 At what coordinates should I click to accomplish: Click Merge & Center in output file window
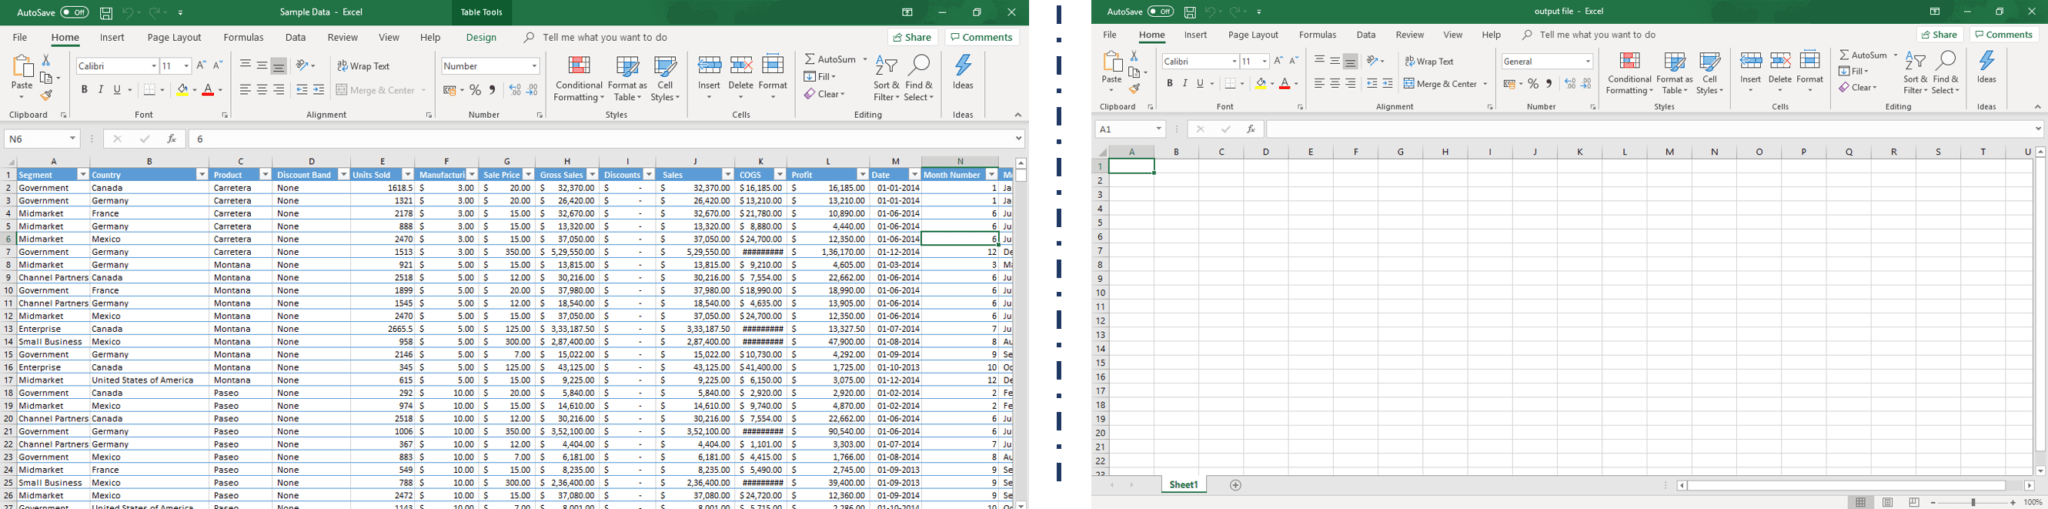point(1445,84)
